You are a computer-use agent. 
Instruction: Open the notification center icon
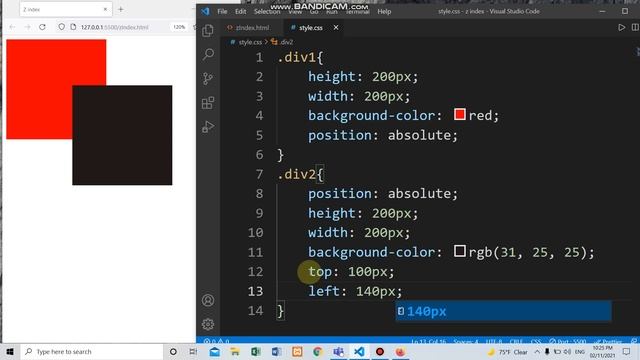pos(627,351)
